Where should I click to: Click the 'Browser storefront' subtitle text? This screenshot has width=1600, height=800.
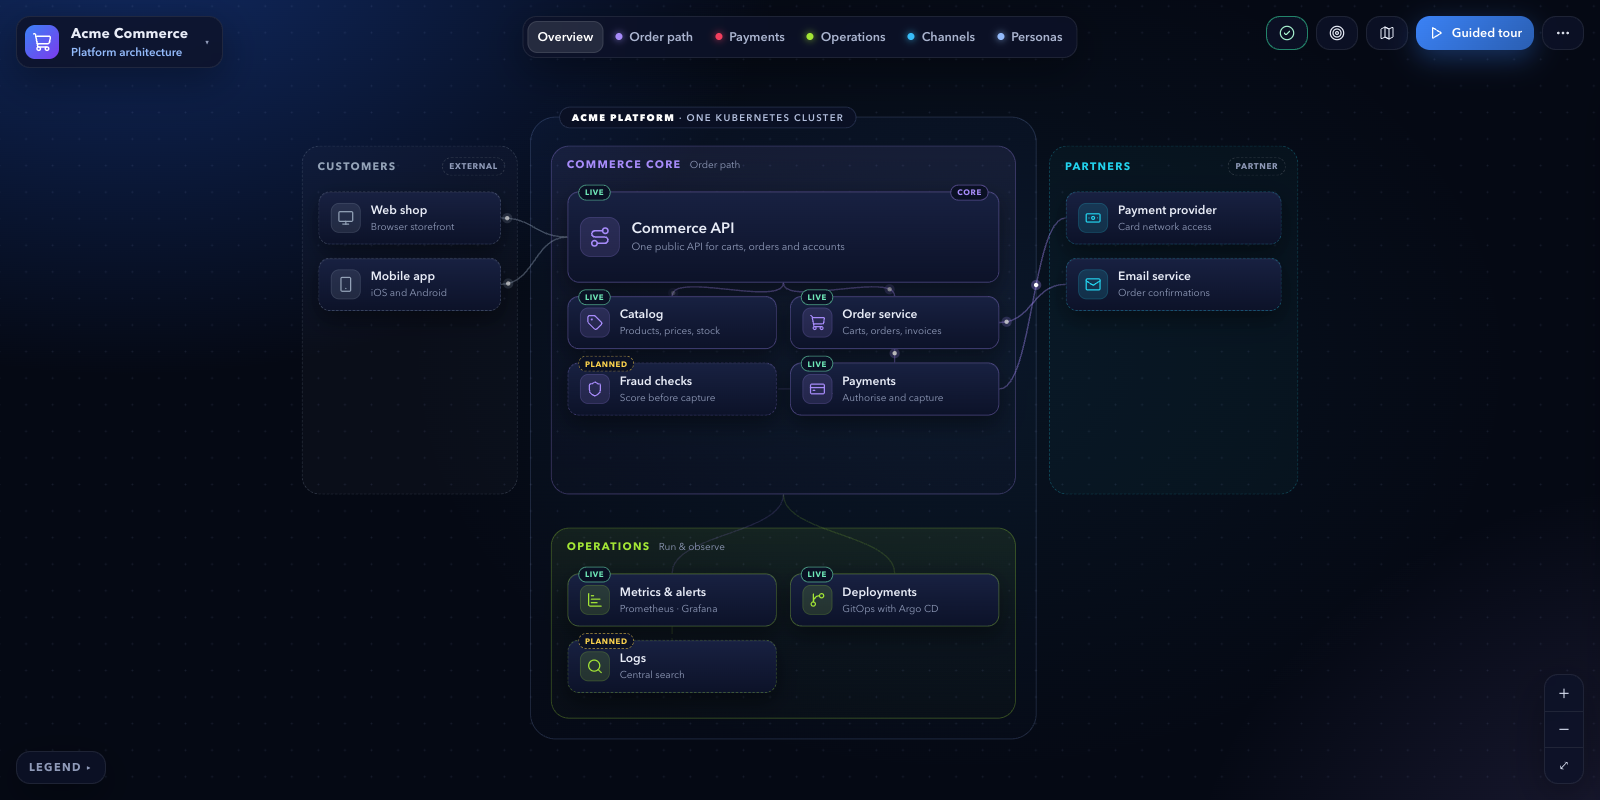point(412,227)
